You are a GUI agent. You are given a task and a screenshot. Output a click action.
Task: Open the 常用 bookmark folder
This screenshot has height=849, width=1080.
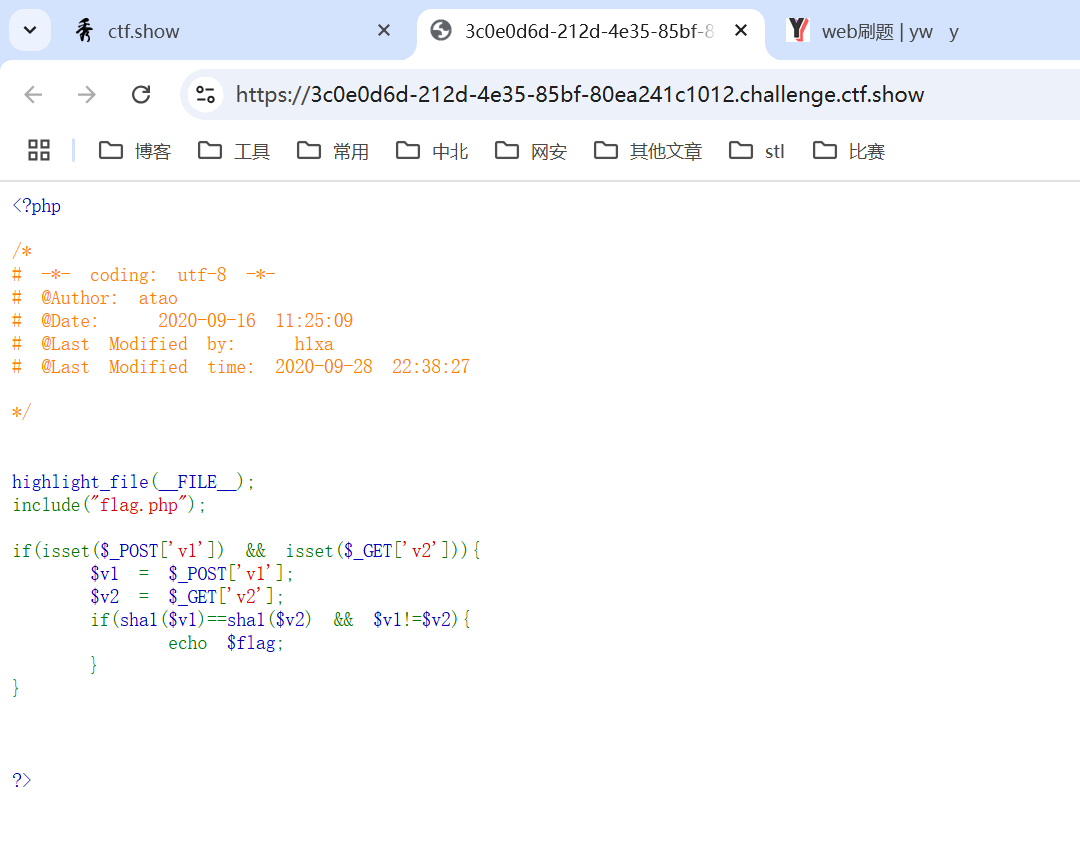pos(333,151)
